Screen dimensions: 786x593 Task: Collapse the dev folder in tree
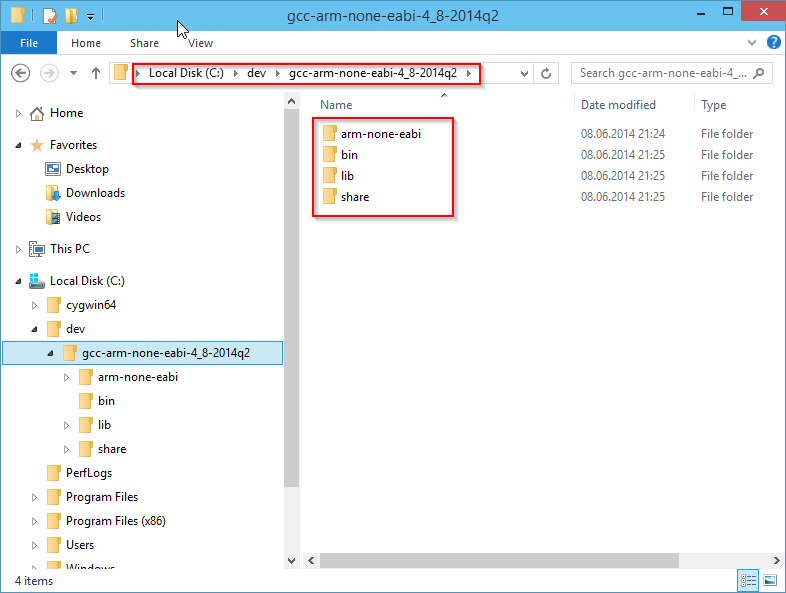[34, 329]
